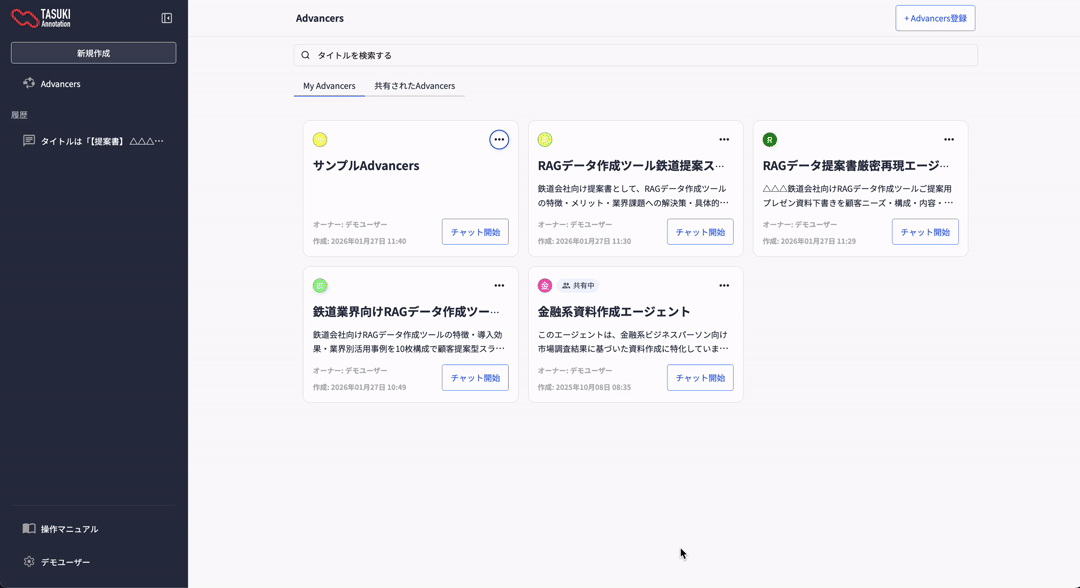Open Advancers in the sidebar

60,84
